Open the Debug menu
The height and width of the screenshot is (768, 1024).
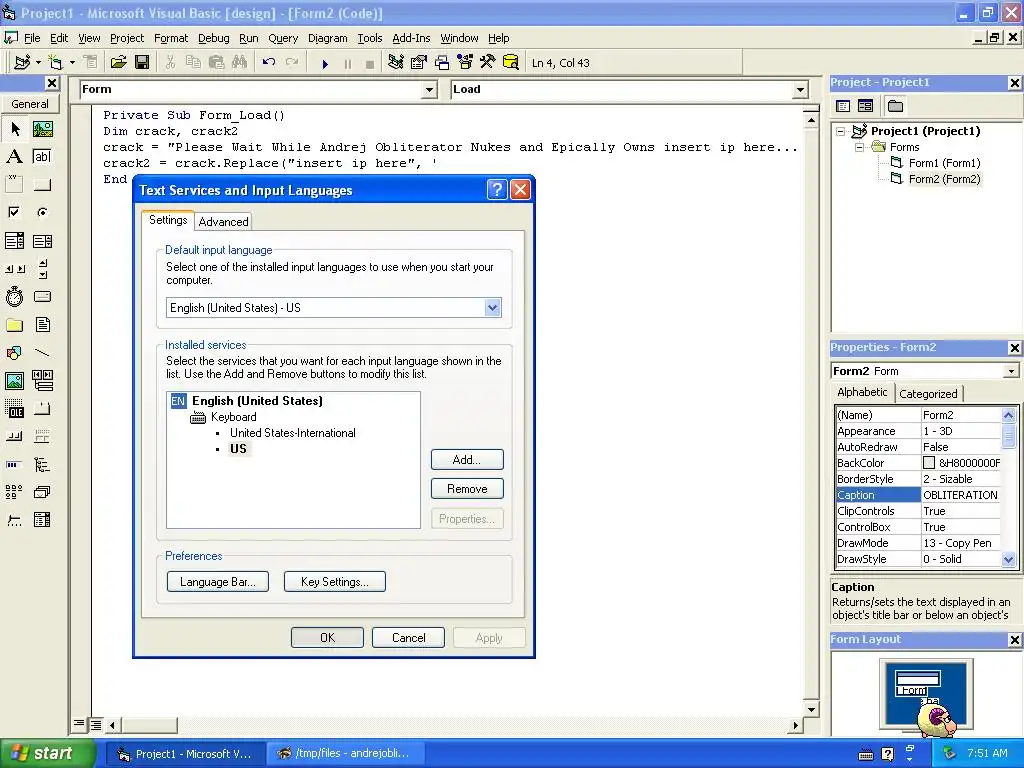click(x=214, y=38)
